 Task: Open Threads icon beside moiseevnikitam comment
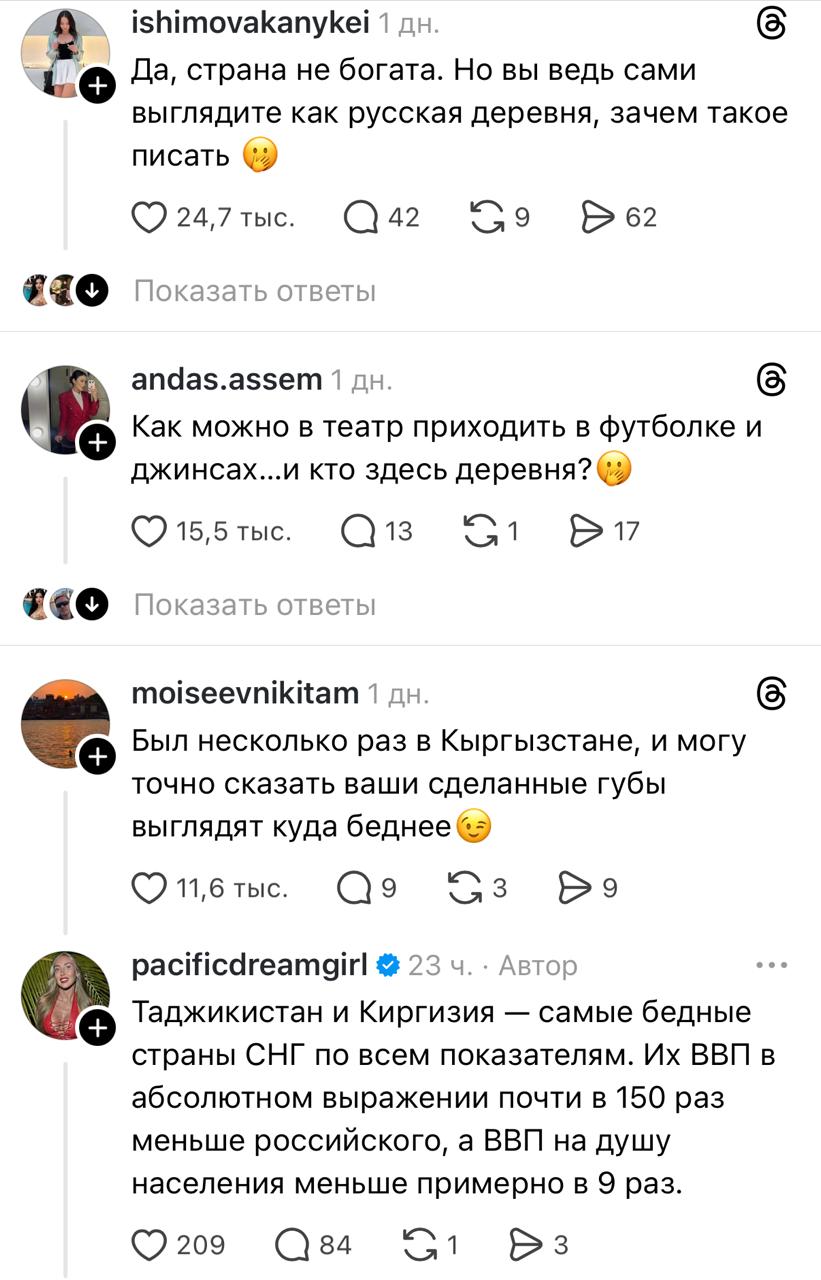(x=772, y=693)
